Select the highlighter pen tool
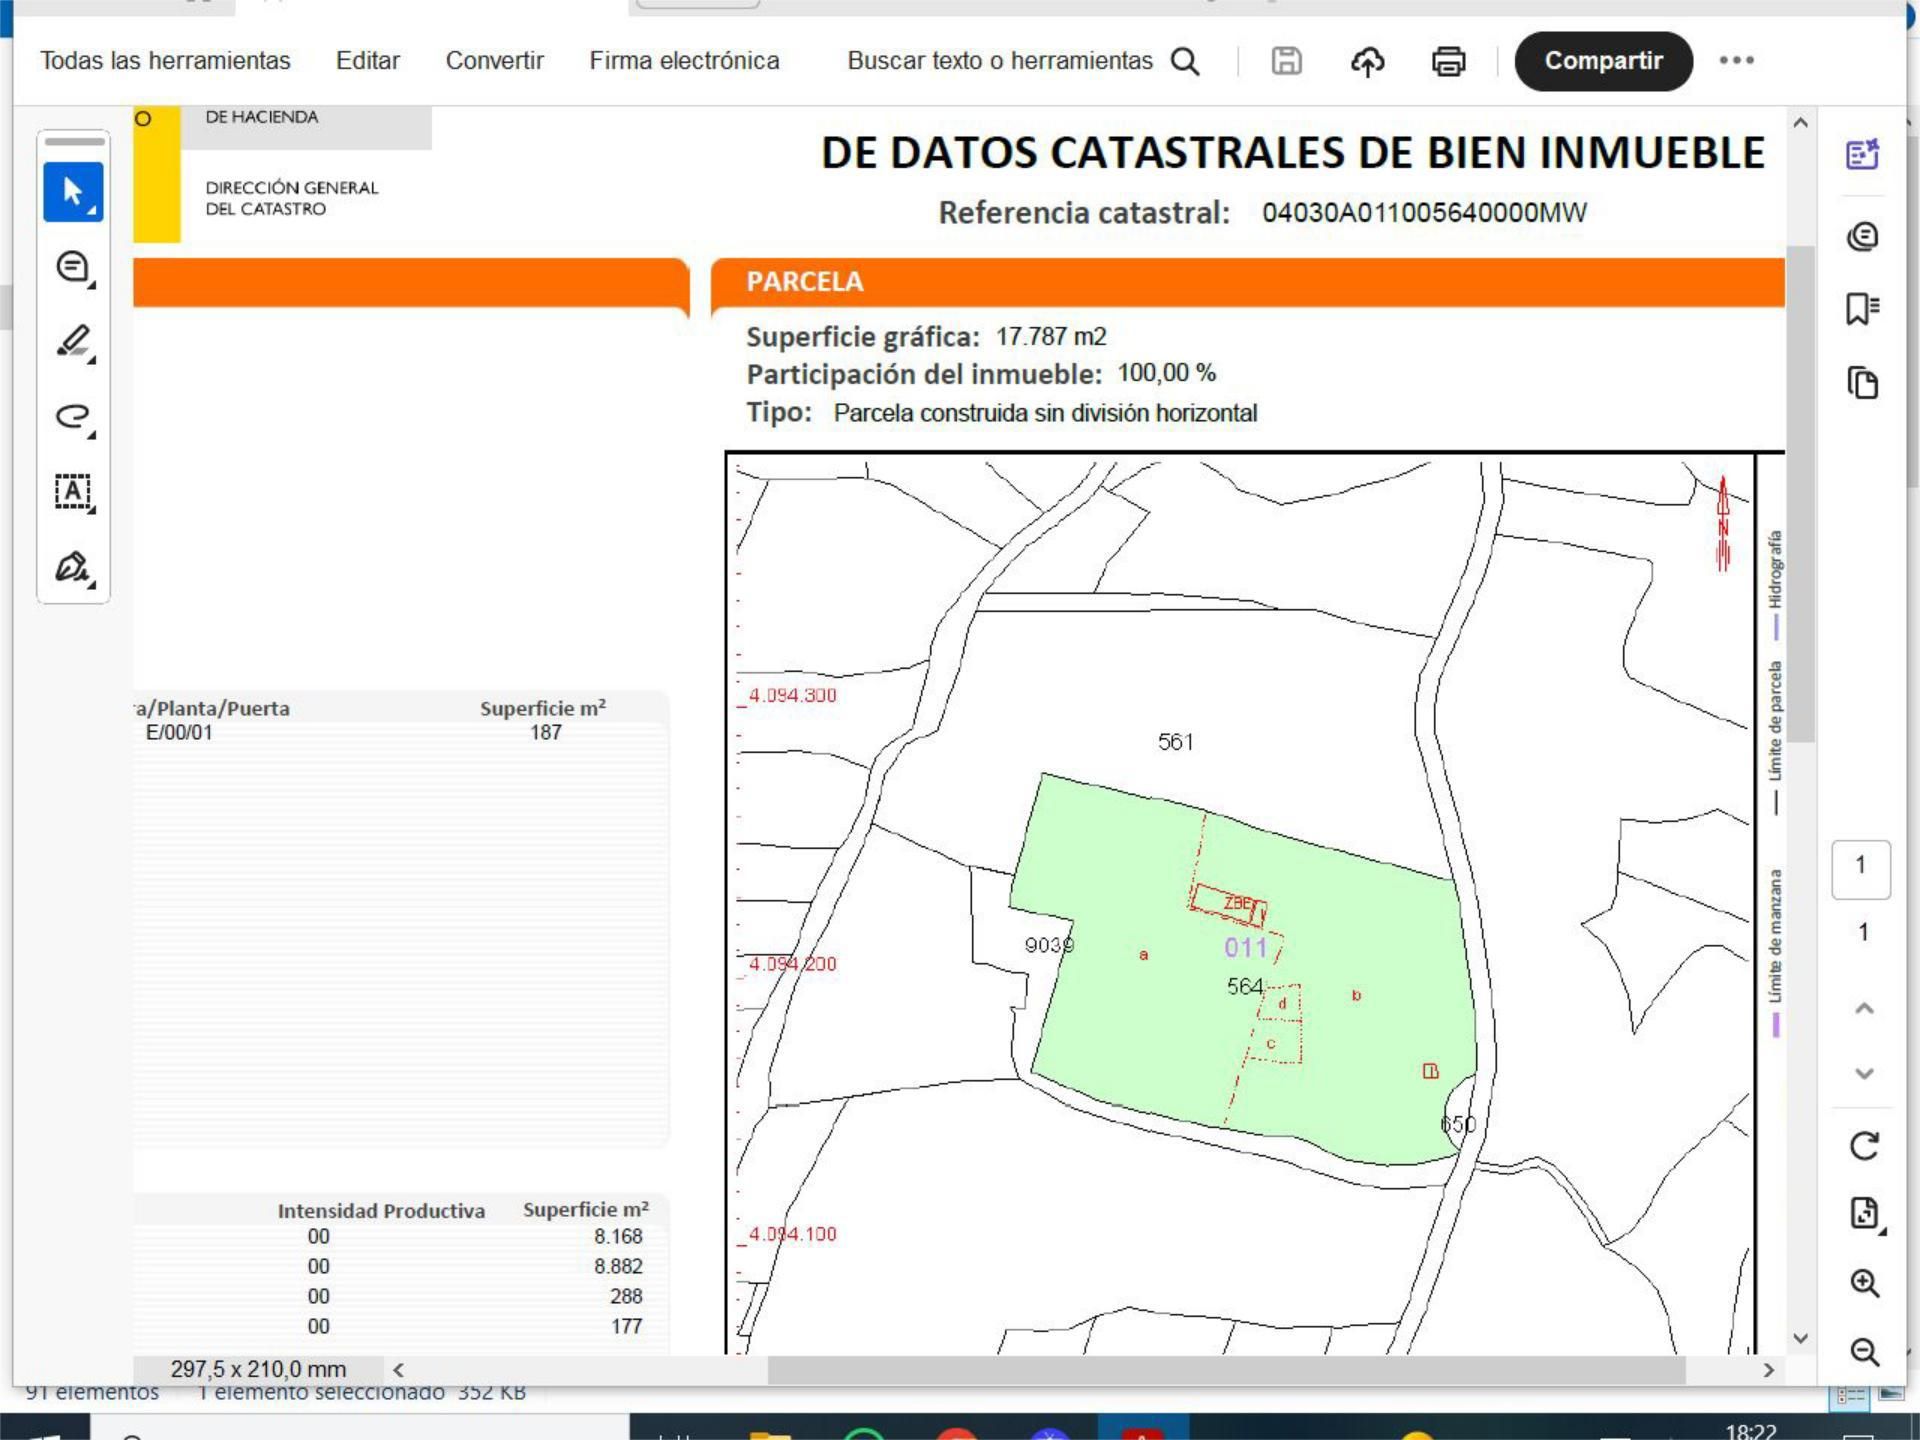This screenshot has height=1440, width=1920. (73, 342)
